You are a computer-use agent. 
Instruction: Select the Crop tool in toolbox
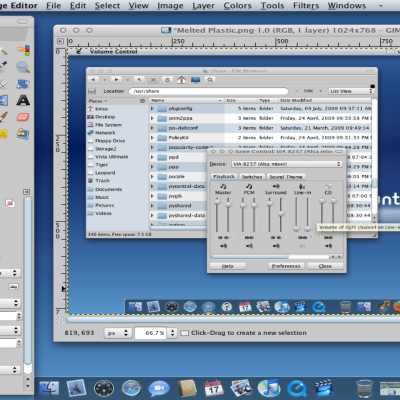[x=3, y=84]
